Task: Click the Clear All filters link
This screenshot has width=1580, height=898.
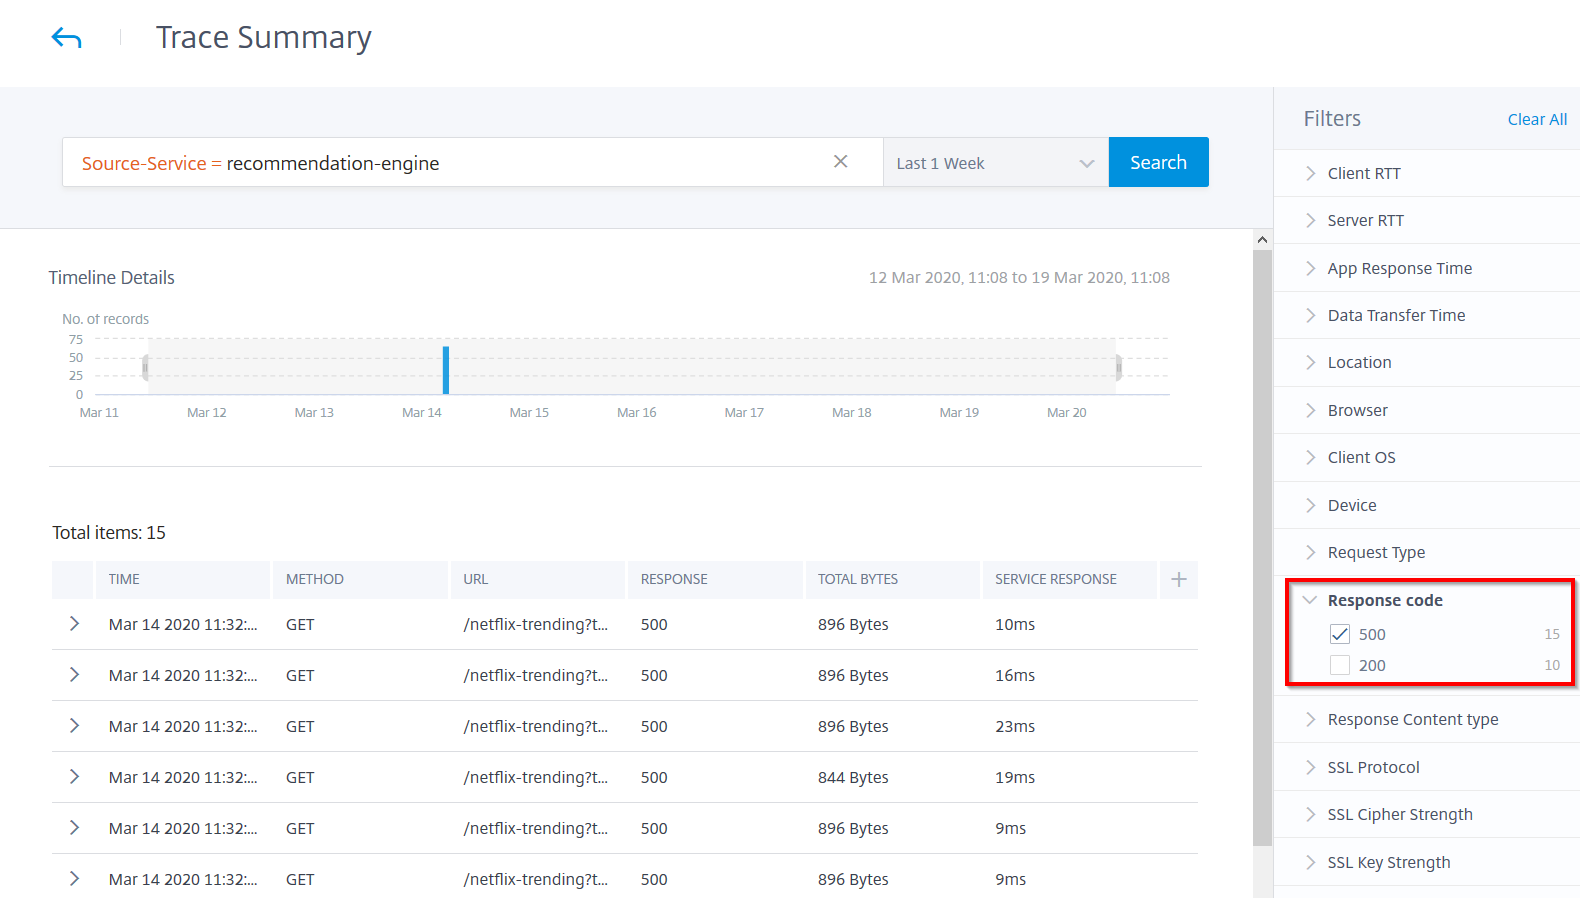Action: coord(1537,119)
